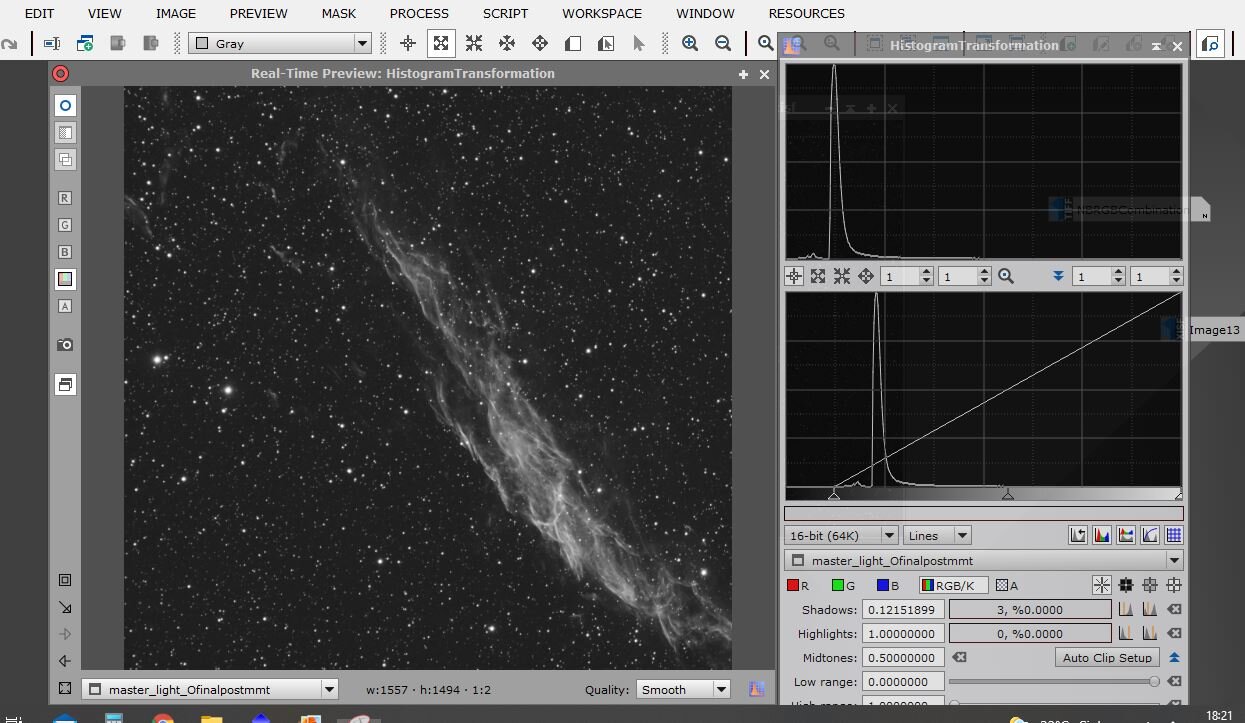The height and width of the screenshot is (723, 1245).
Task: Click the Shadows value input field
Action: pyautogui.click(x=904, y=609)
